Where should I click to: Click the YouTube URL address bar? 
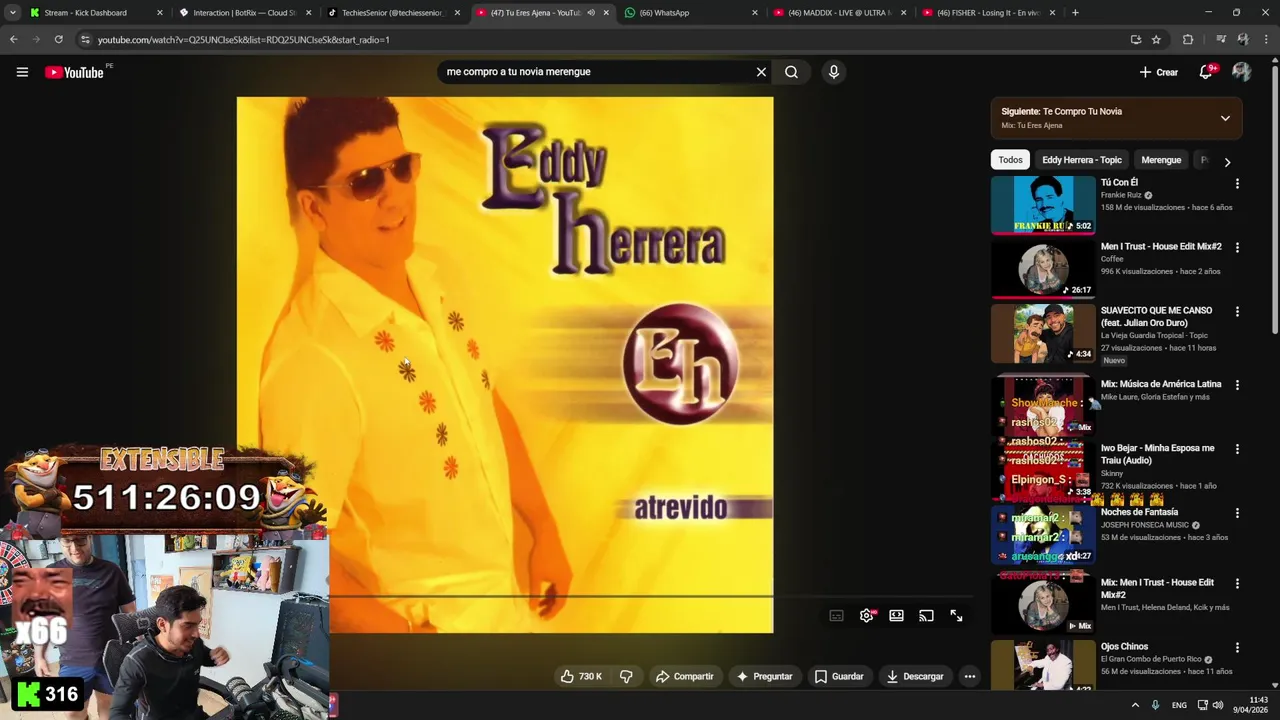click(600, 40)
